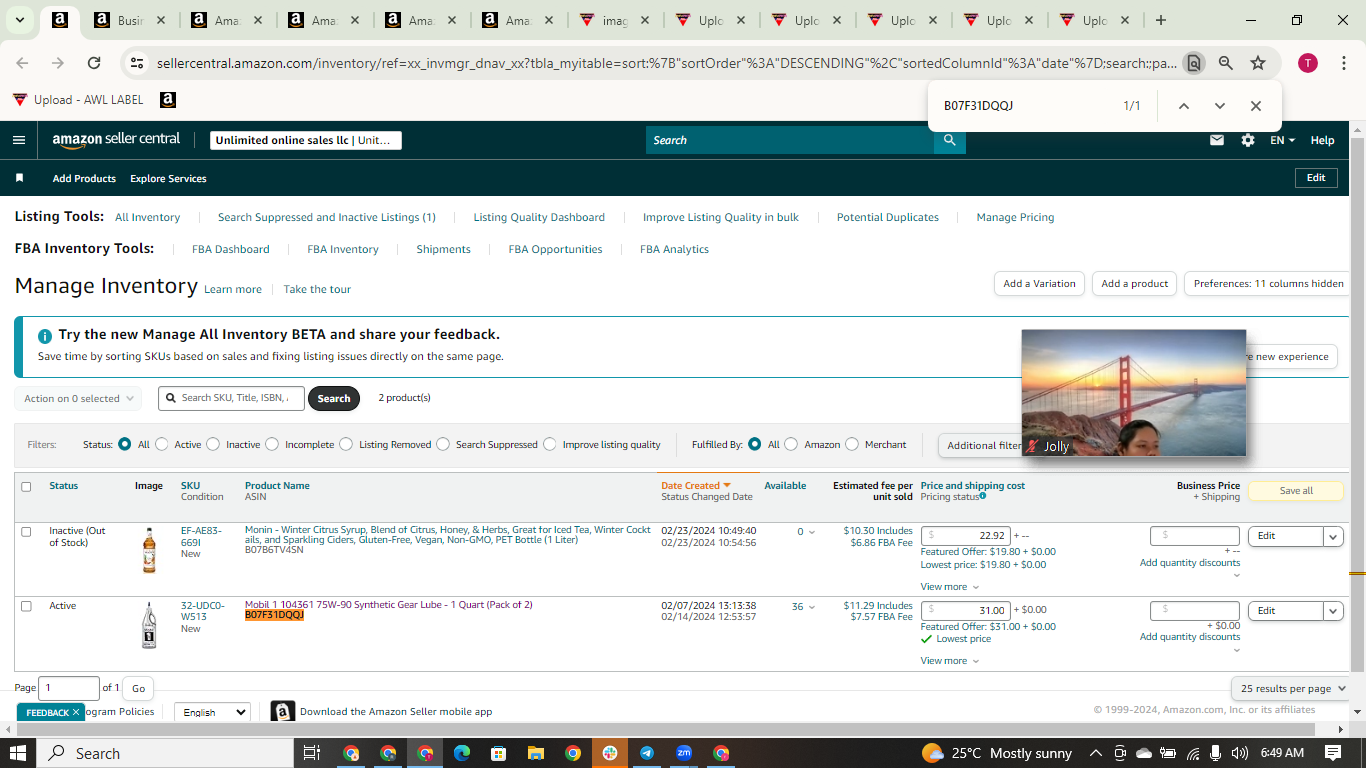The width and height of the screenshot is (1366, 768).
Task: Bookmark this page with the star icon
Action: click(1258, 63)
